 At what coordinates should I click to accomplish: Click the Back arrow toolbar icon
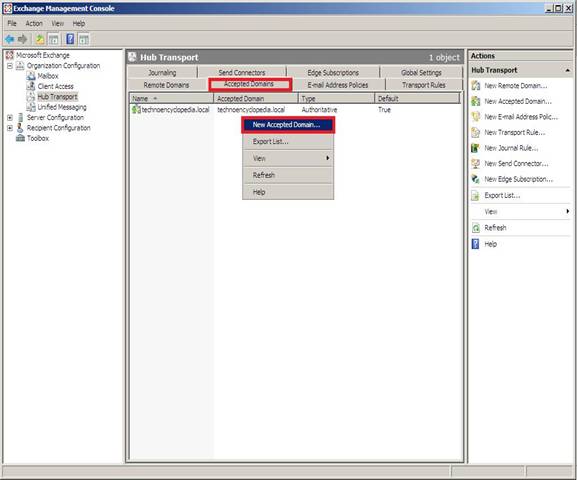coord(10,39)
